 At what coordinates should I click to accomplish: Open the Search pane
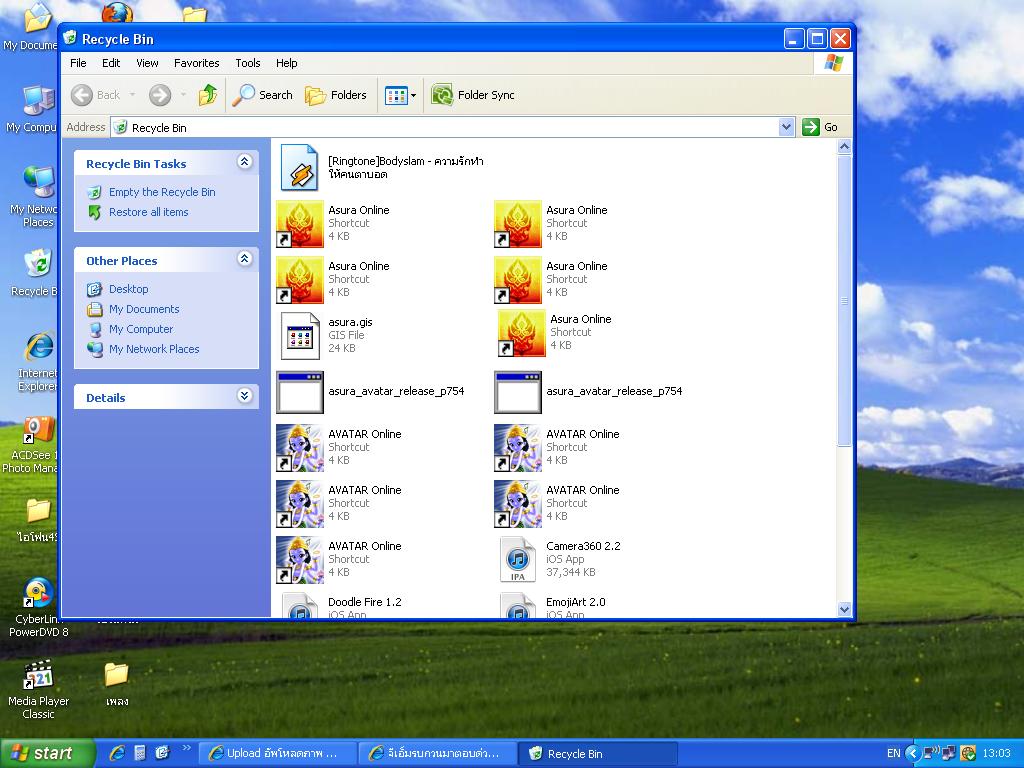pos(263,95)
